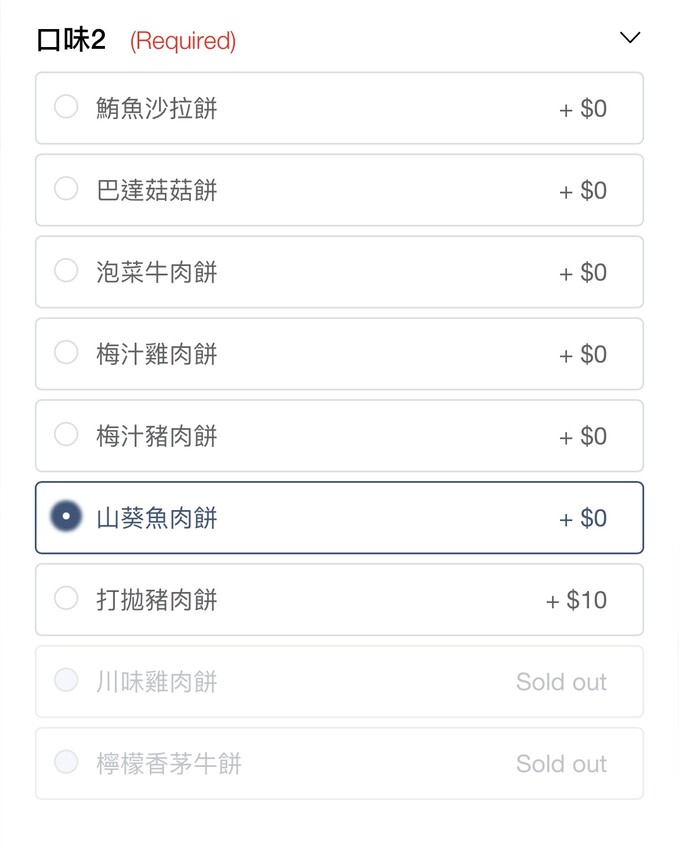Choose the 泡菜牛肉餅 radio button

click(66, 271)
